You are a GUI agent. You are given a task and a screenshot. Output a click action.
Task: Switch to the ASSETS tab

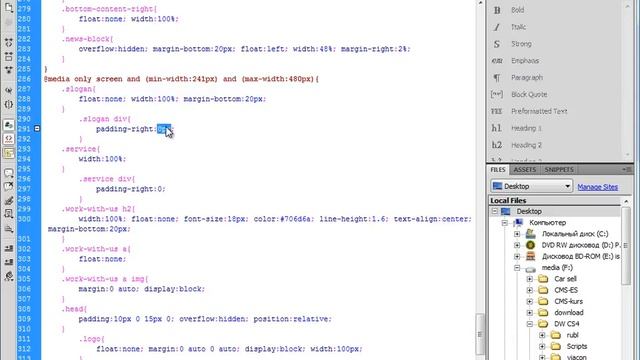[x=524, y=169]
